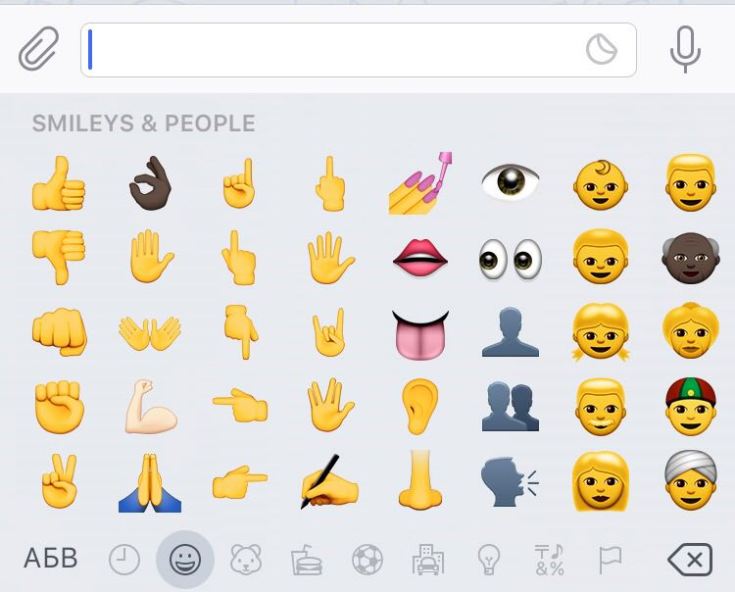Open the Animals & Nature bear tab
735x592 pixels.
[246, 559]
